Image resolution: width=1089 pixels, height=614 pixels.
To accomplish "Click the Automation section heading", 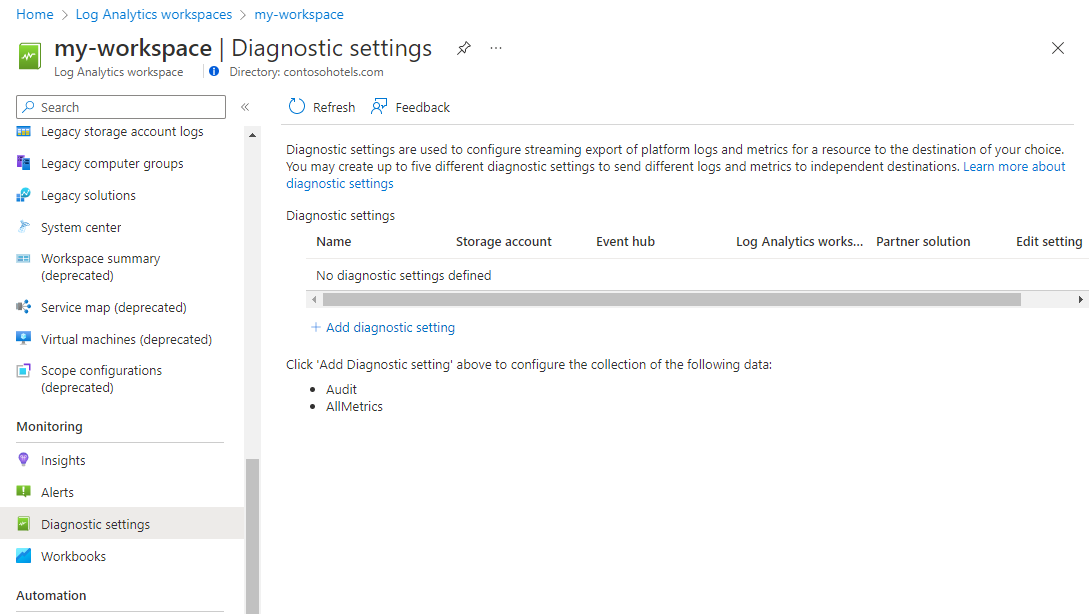I will point(51,595).
